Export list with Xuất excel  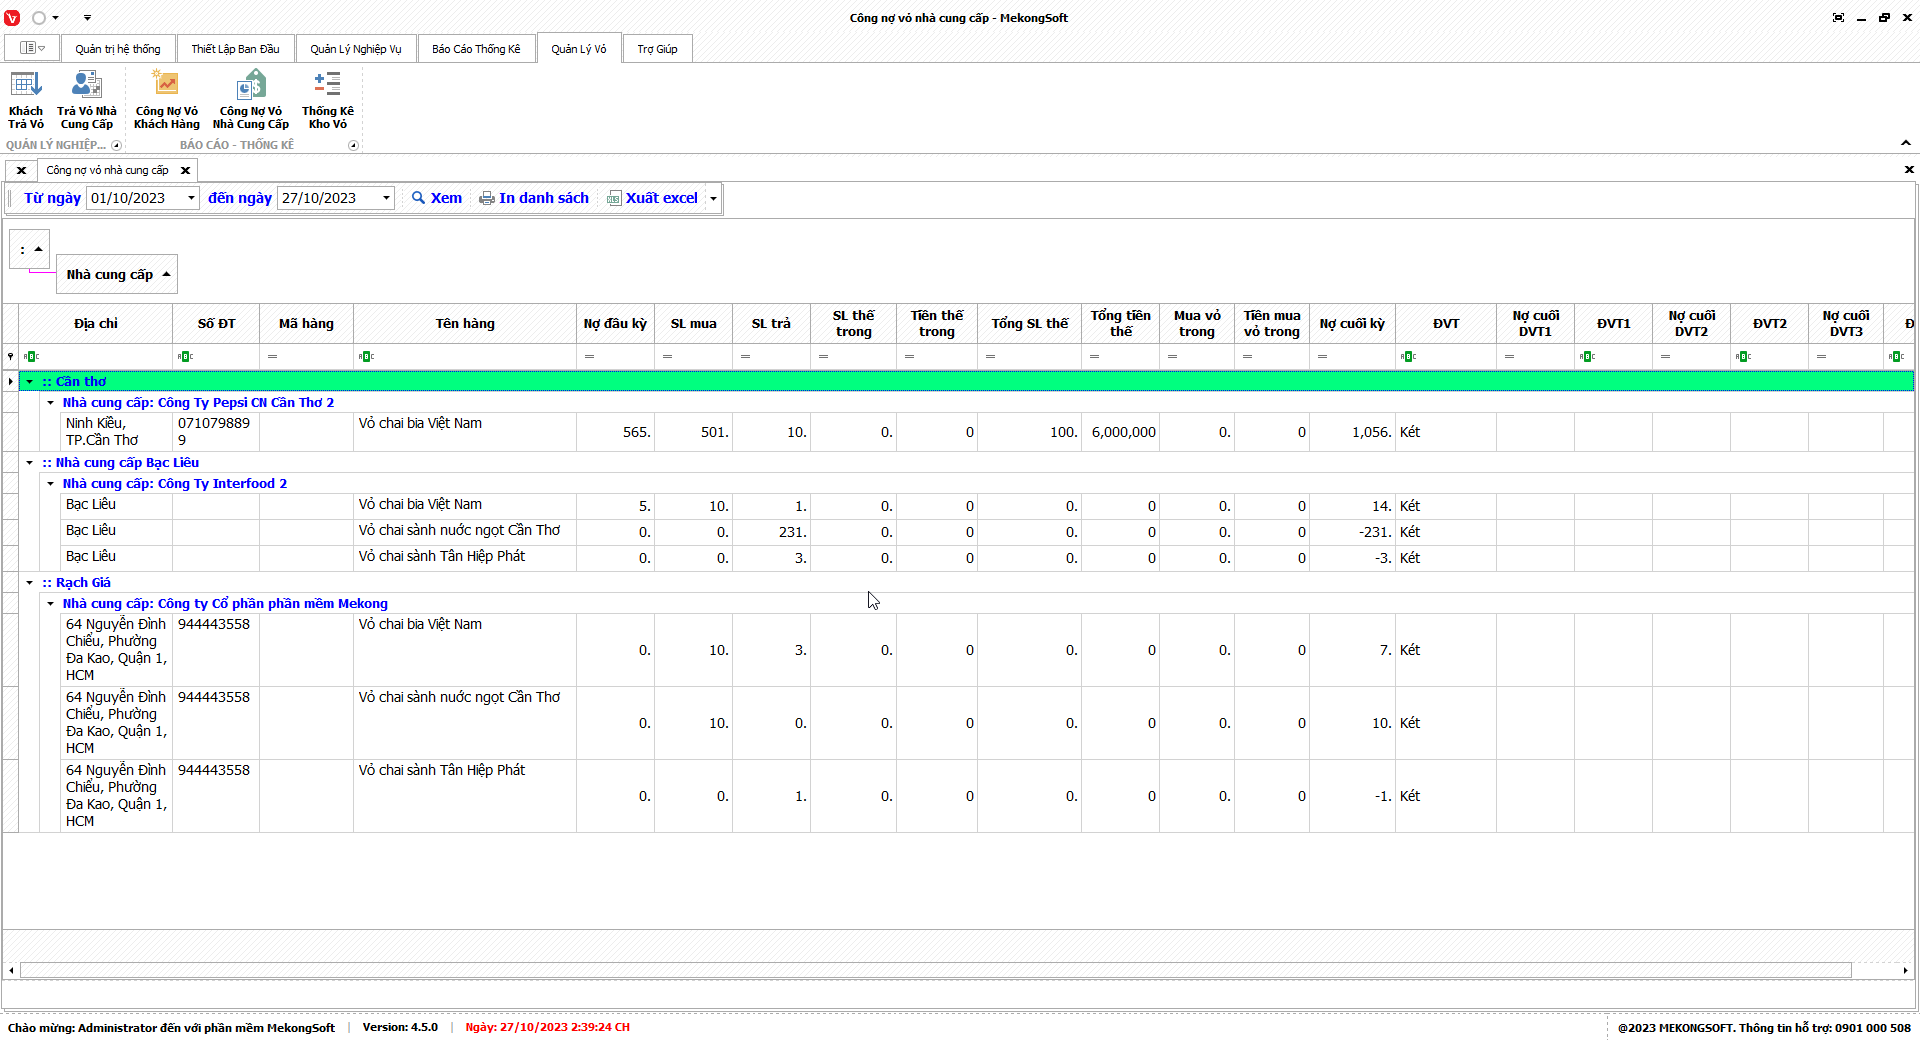tap(653, 198)
